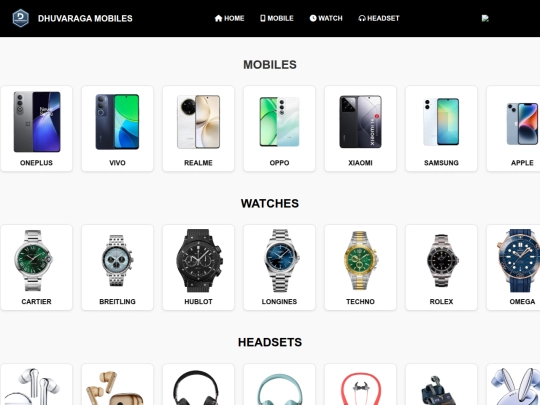The height and width of the screenshot is (405, 540).
Task: Choose the Vivo mobile image
Action: [117, 122]
